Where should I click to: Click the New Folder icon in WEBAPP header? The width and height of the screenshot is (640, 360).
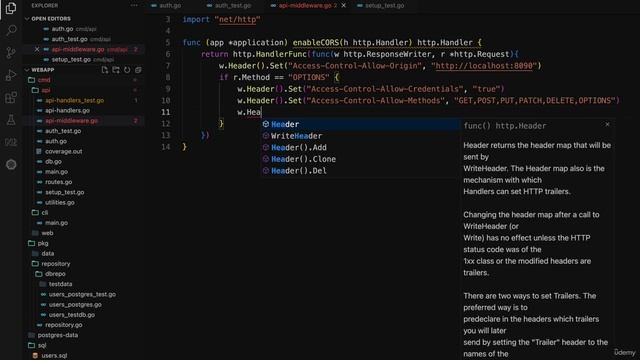tap(116, 70)
